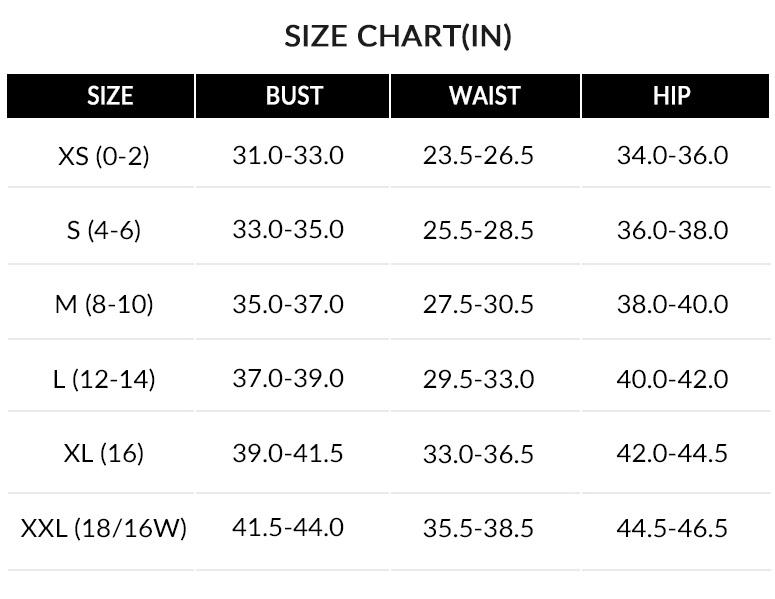Viewport: 775px width, 599px height.
Task: Select the XXL (18/16W) size row label
Action: [x=104, y=528]
